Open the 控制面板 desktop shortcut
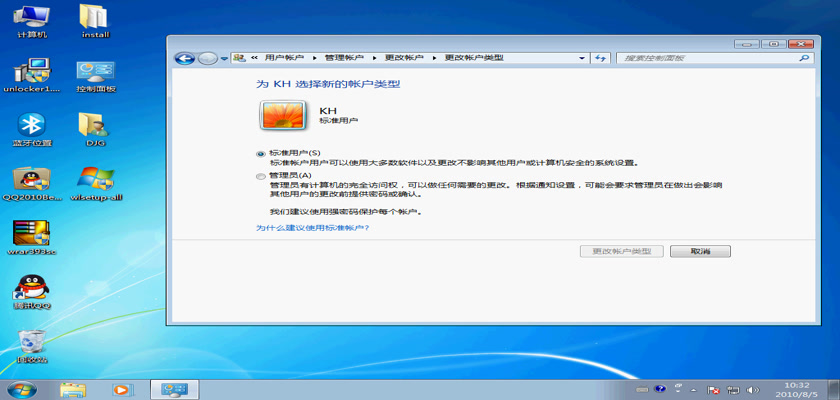This screenshot has height=400, width=840. pos(96,72)
